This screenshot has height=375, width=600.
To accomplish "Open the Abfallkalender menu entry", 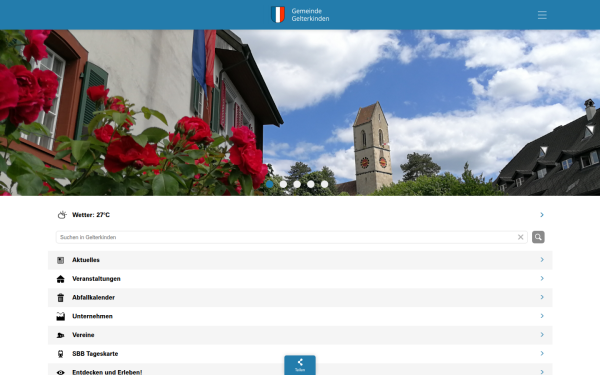I will click(300, 298).
